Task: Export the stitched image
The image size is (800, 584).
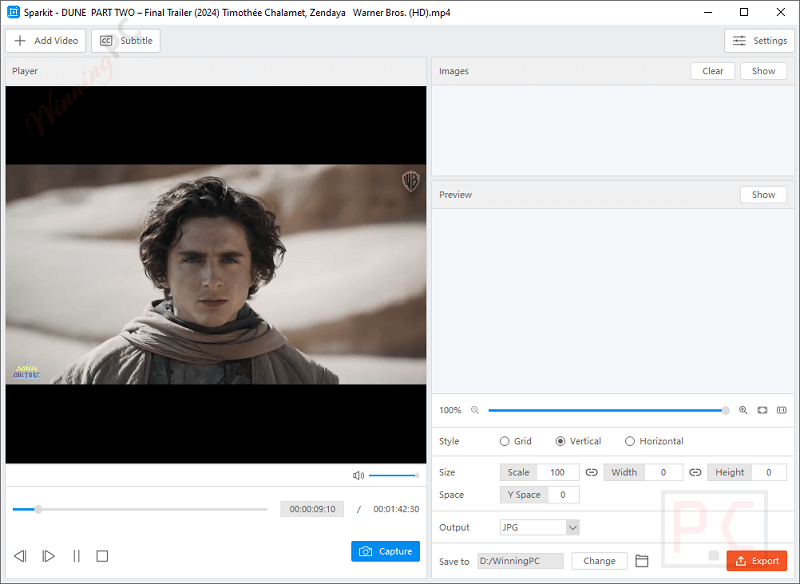Action: [757, 561]
